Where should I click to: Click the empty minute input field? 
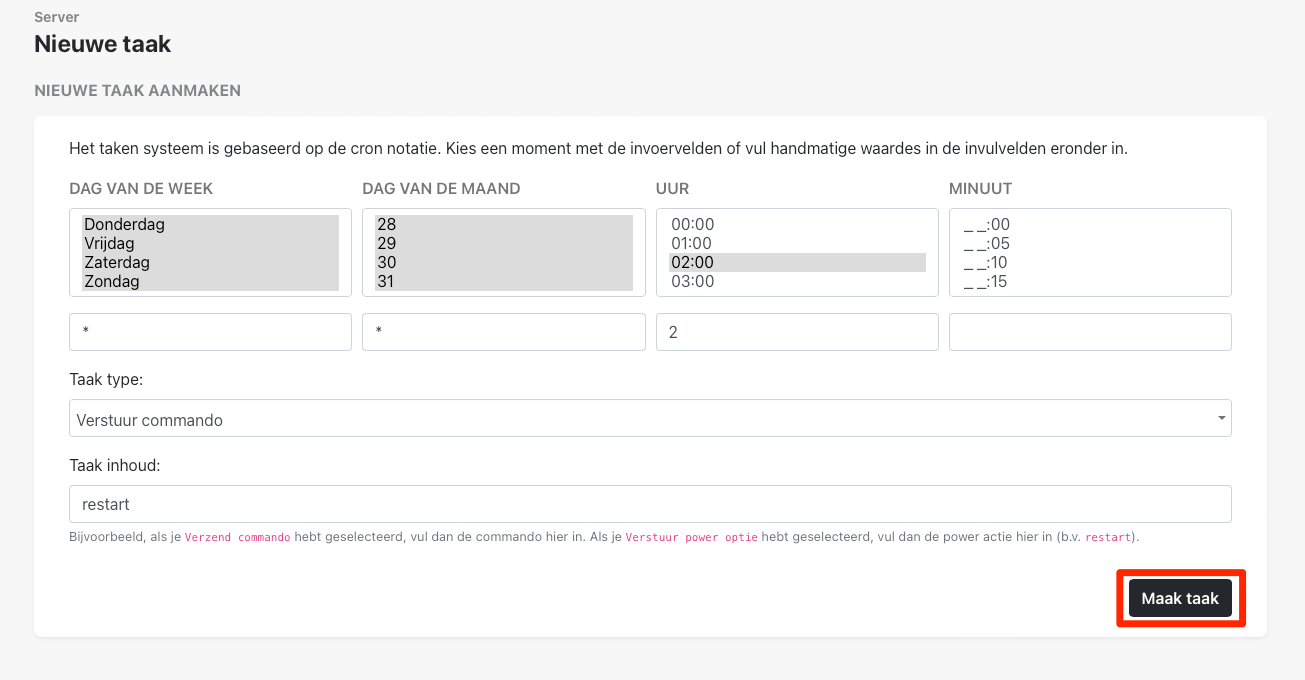(1089, 332)
